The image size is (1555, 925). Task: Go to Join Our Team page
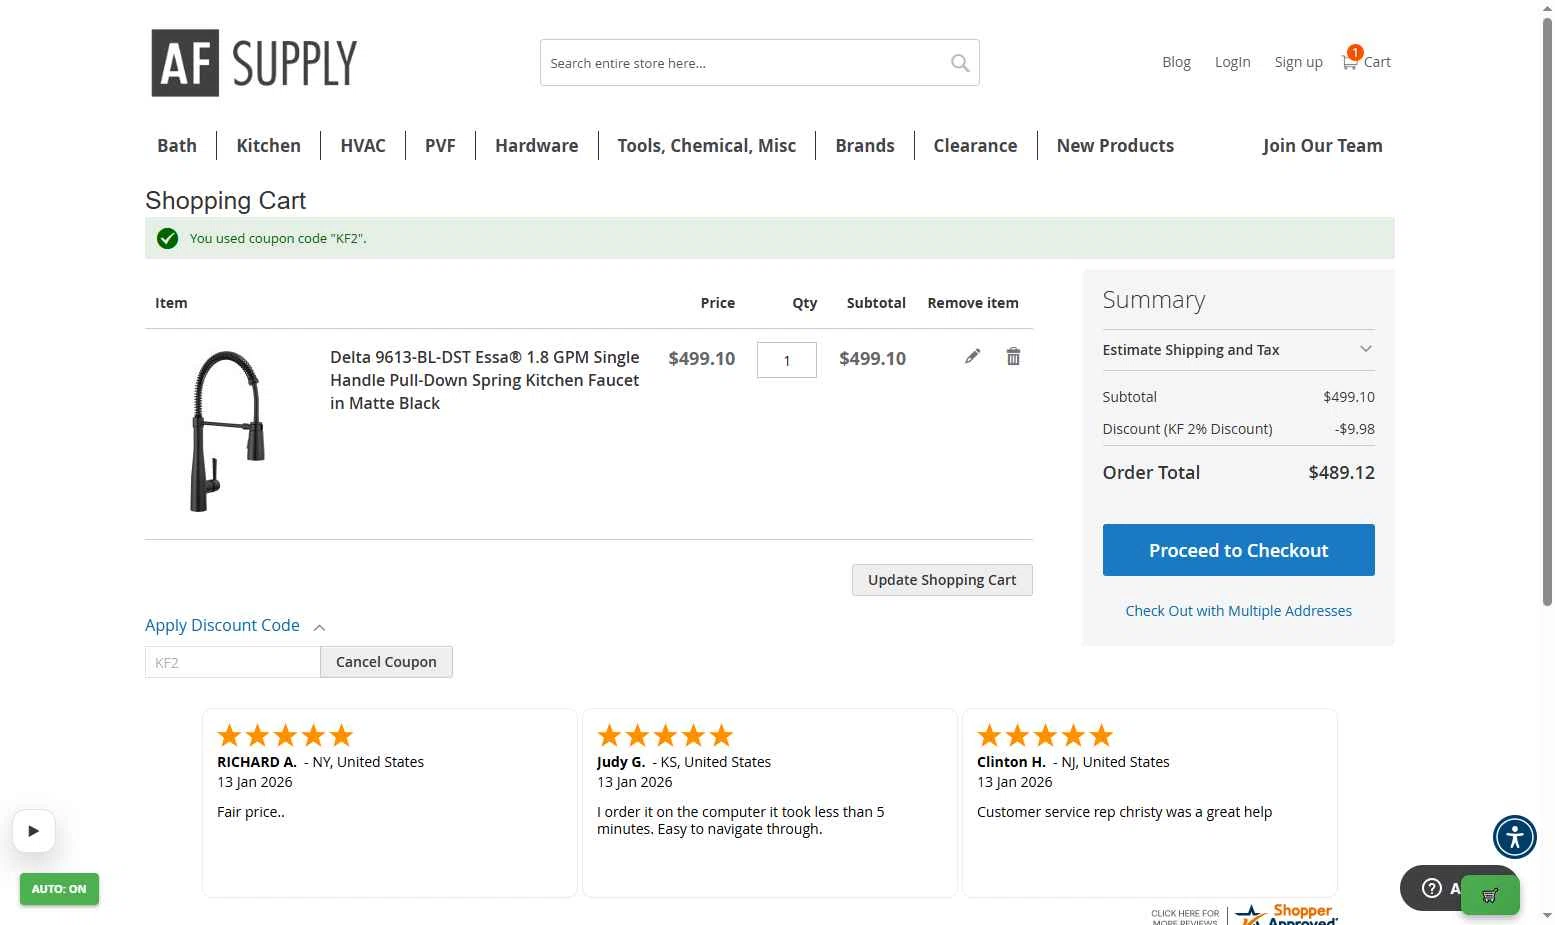pyautogui.click(x=1322, y=145)
